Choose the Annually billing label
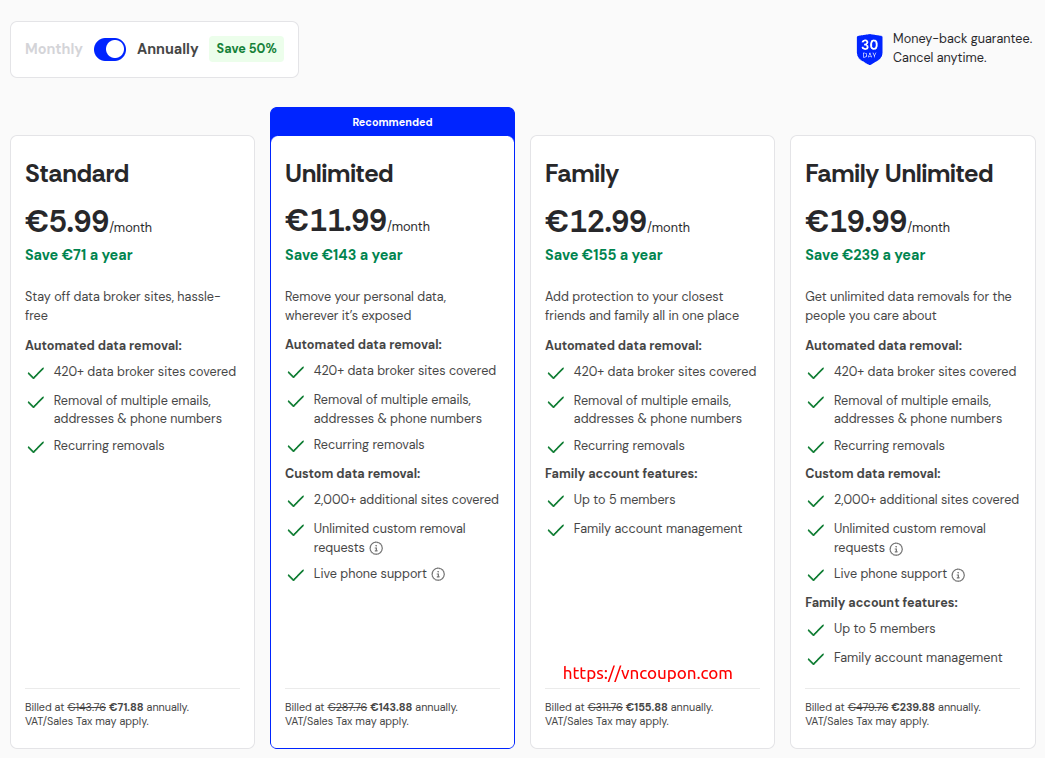1045x758 pixels. tap(167, 49)
